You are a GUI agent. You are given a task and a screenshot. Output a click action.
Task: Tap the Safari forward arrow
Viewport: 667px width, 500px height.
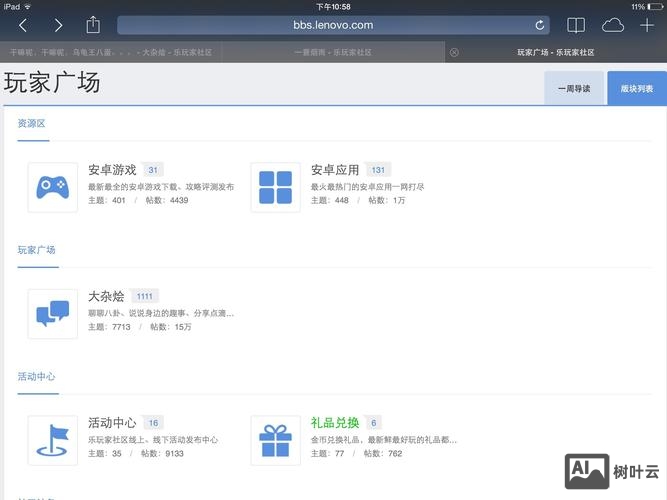tap(58, 25)
